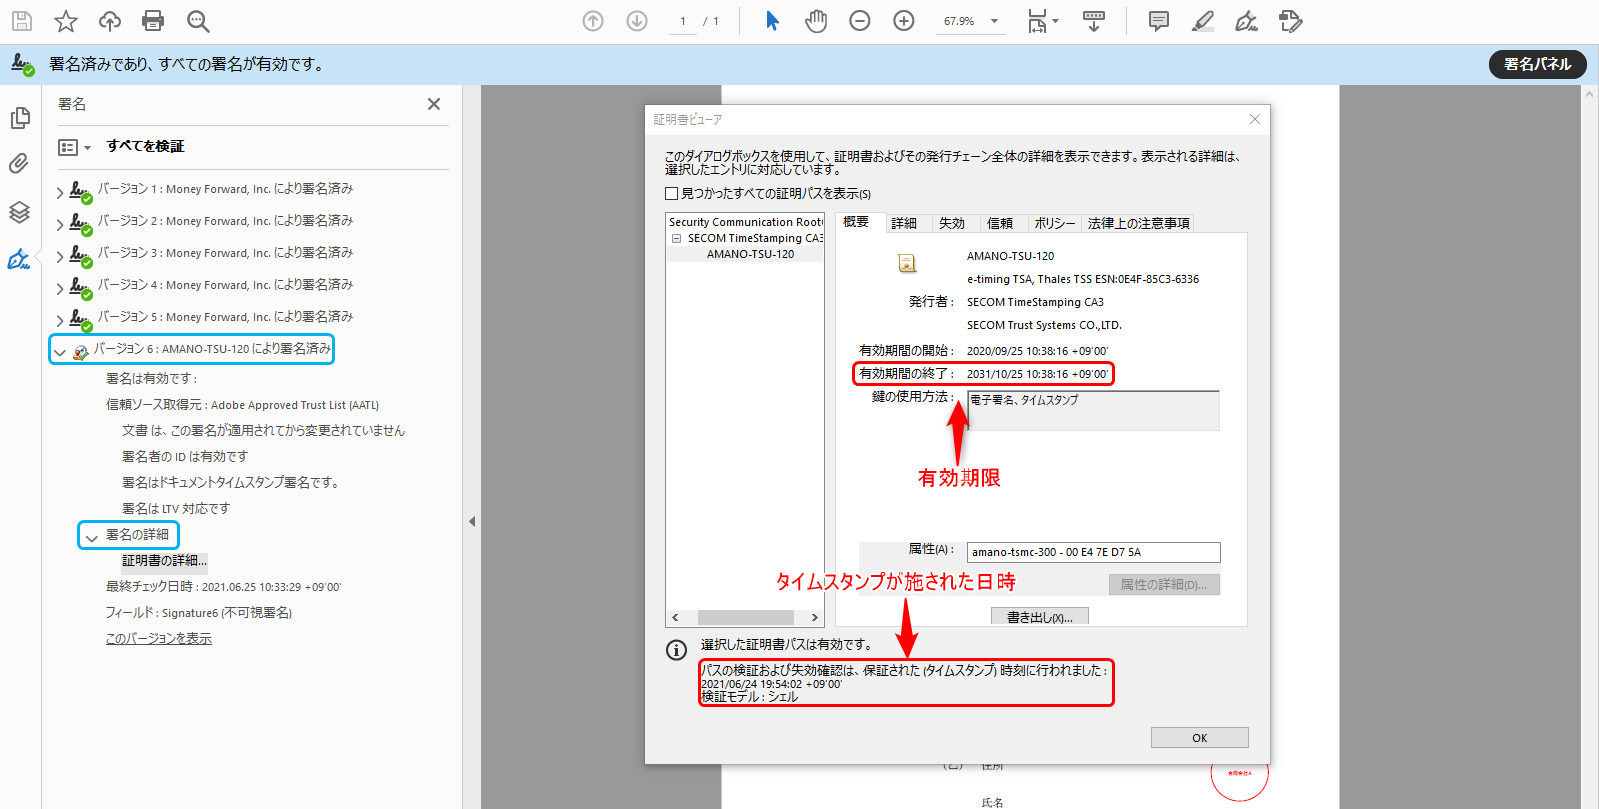
Task: Click the scrolling mode keyboard icon
Action: click(1094, 21)
